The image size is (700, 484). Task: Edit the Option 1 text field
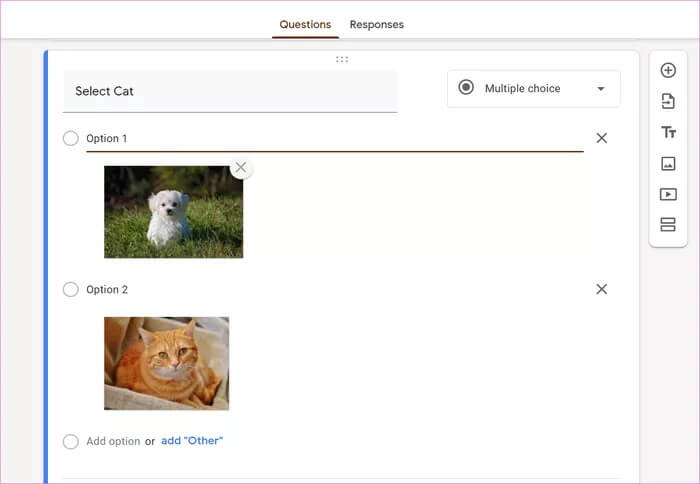335,139
